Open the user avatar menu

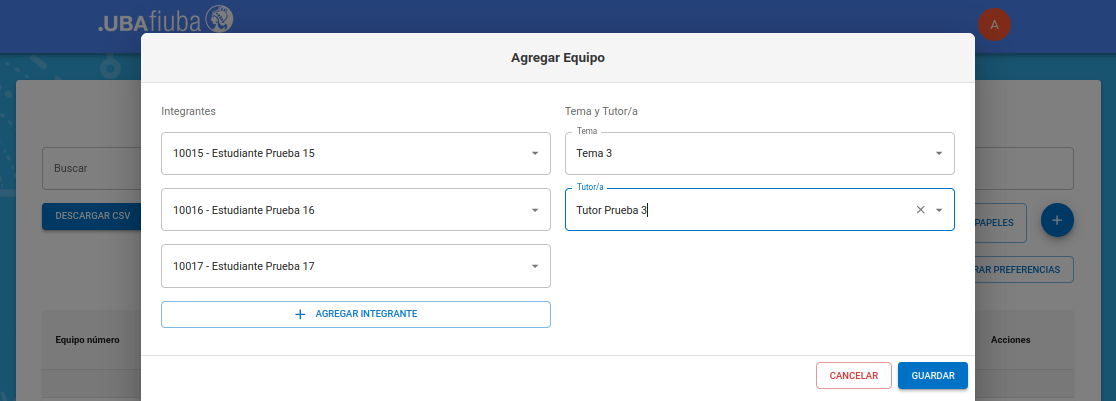tap(994, 24)
